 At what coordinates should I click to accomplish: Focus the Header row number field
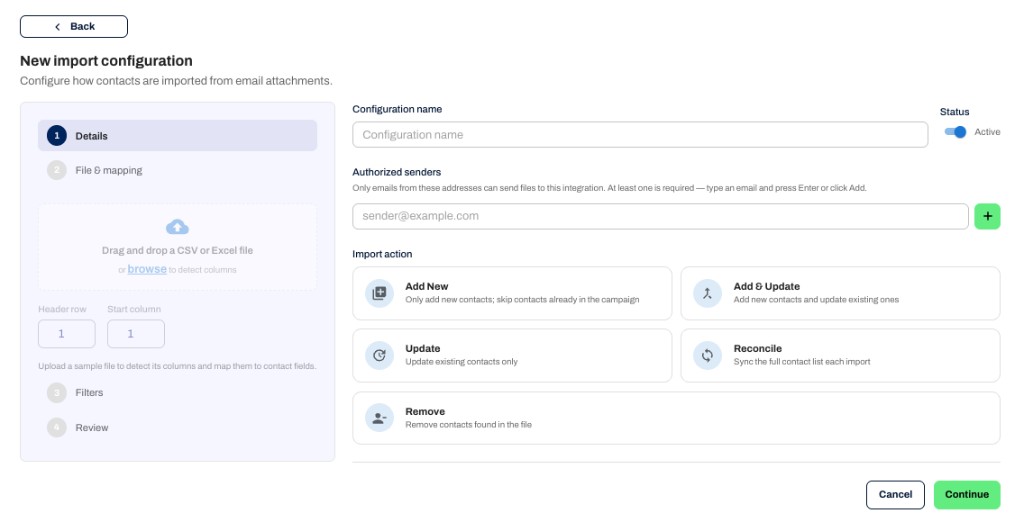click(x=67, y=334)
